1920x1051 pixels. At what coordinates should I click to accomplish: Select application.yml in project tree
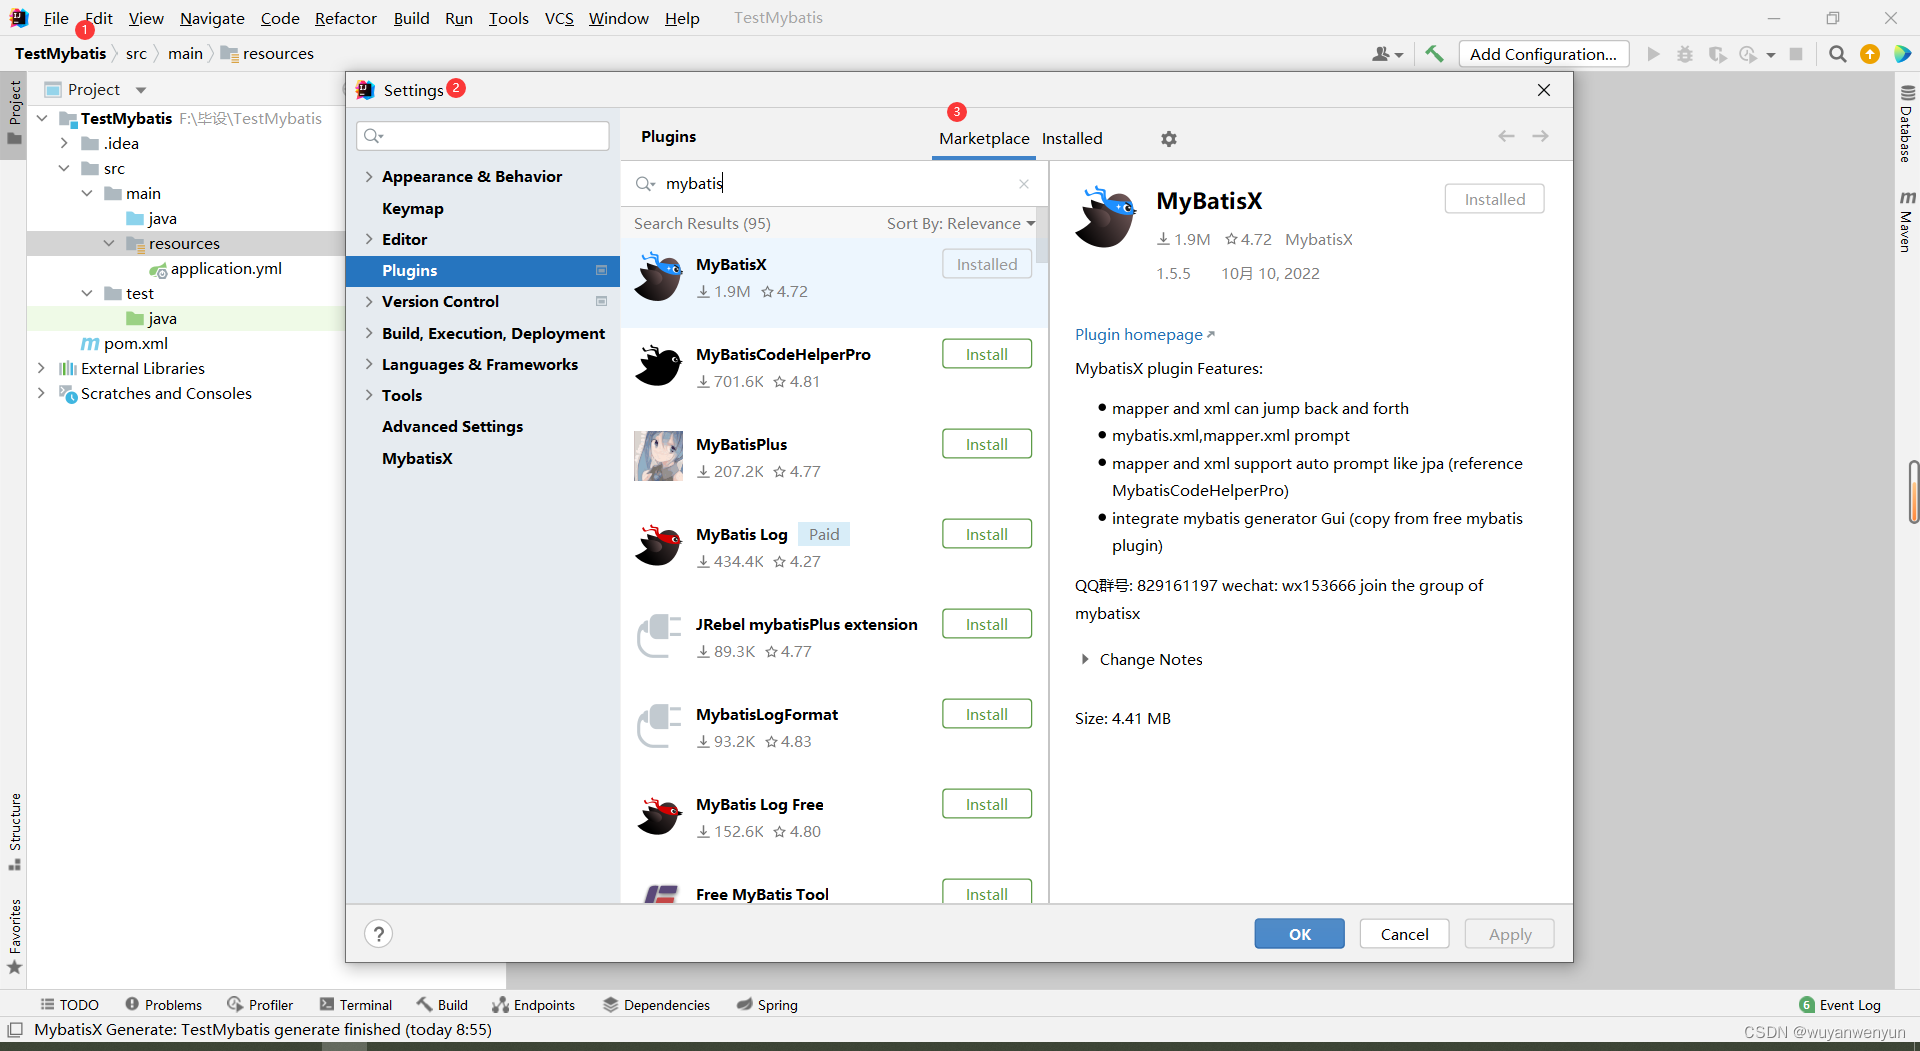(x=215, y=269)
